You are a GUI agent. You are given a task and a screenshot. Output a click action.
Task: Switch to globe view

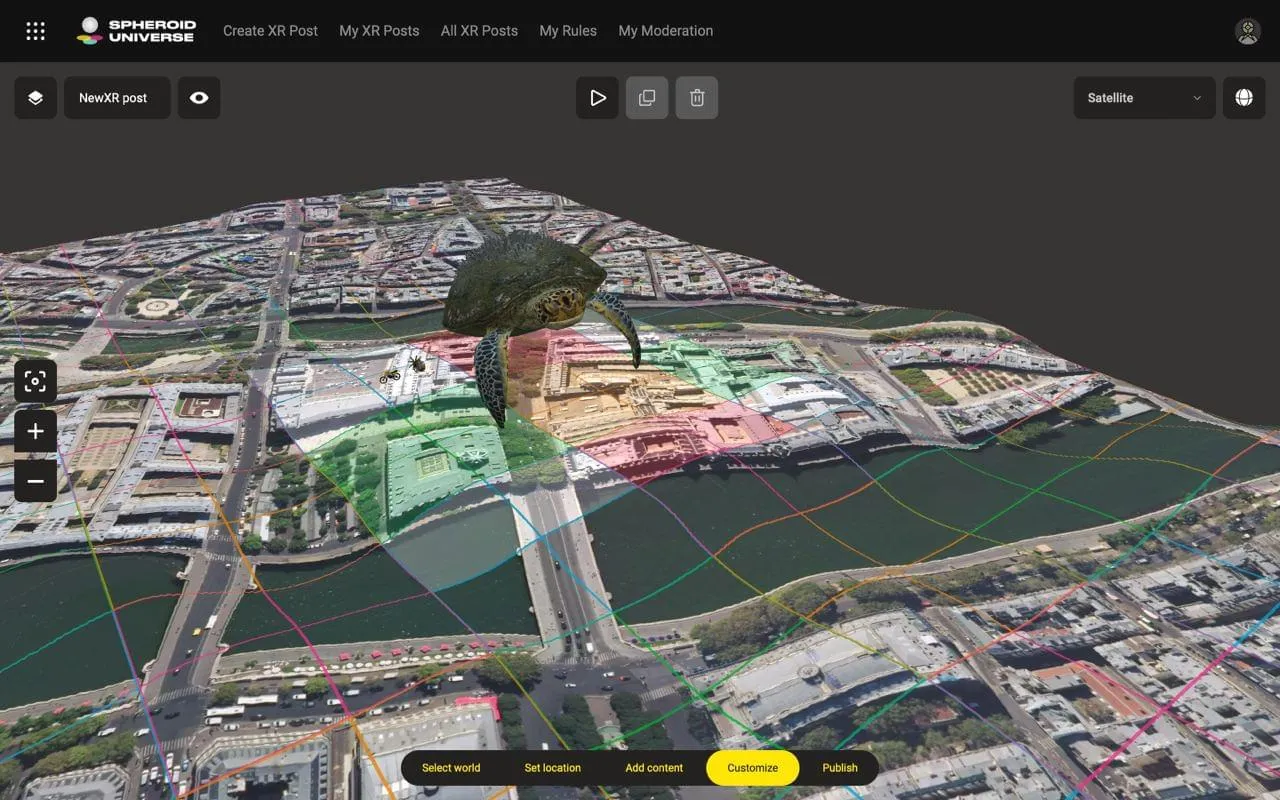pyautogui.click(x=1244, y=98)
